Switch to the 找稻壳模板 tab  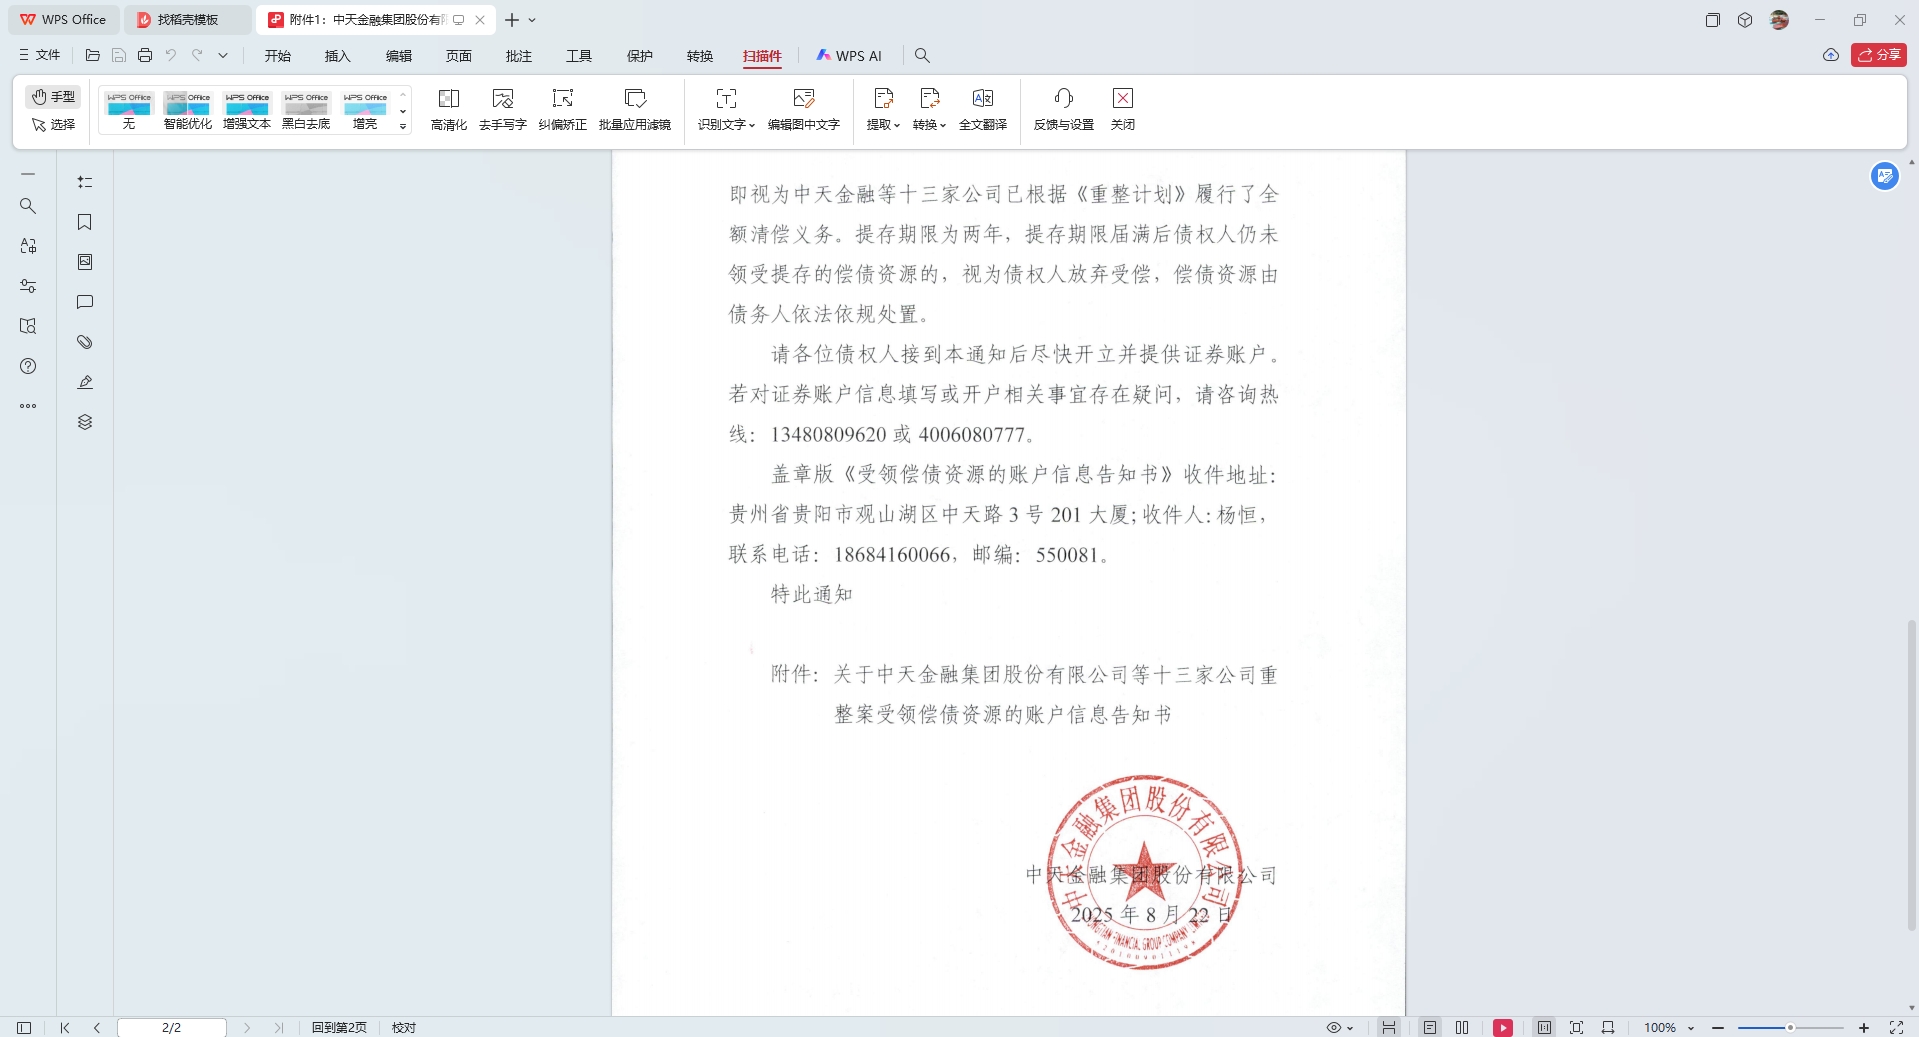tap(188, 19)
